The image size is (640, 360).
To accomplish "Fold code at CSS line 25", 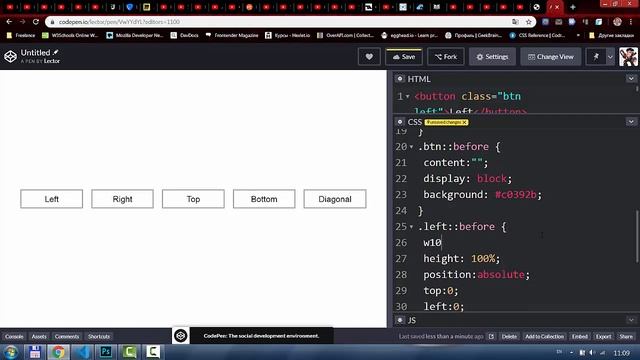I will click(x=411, y=227).
